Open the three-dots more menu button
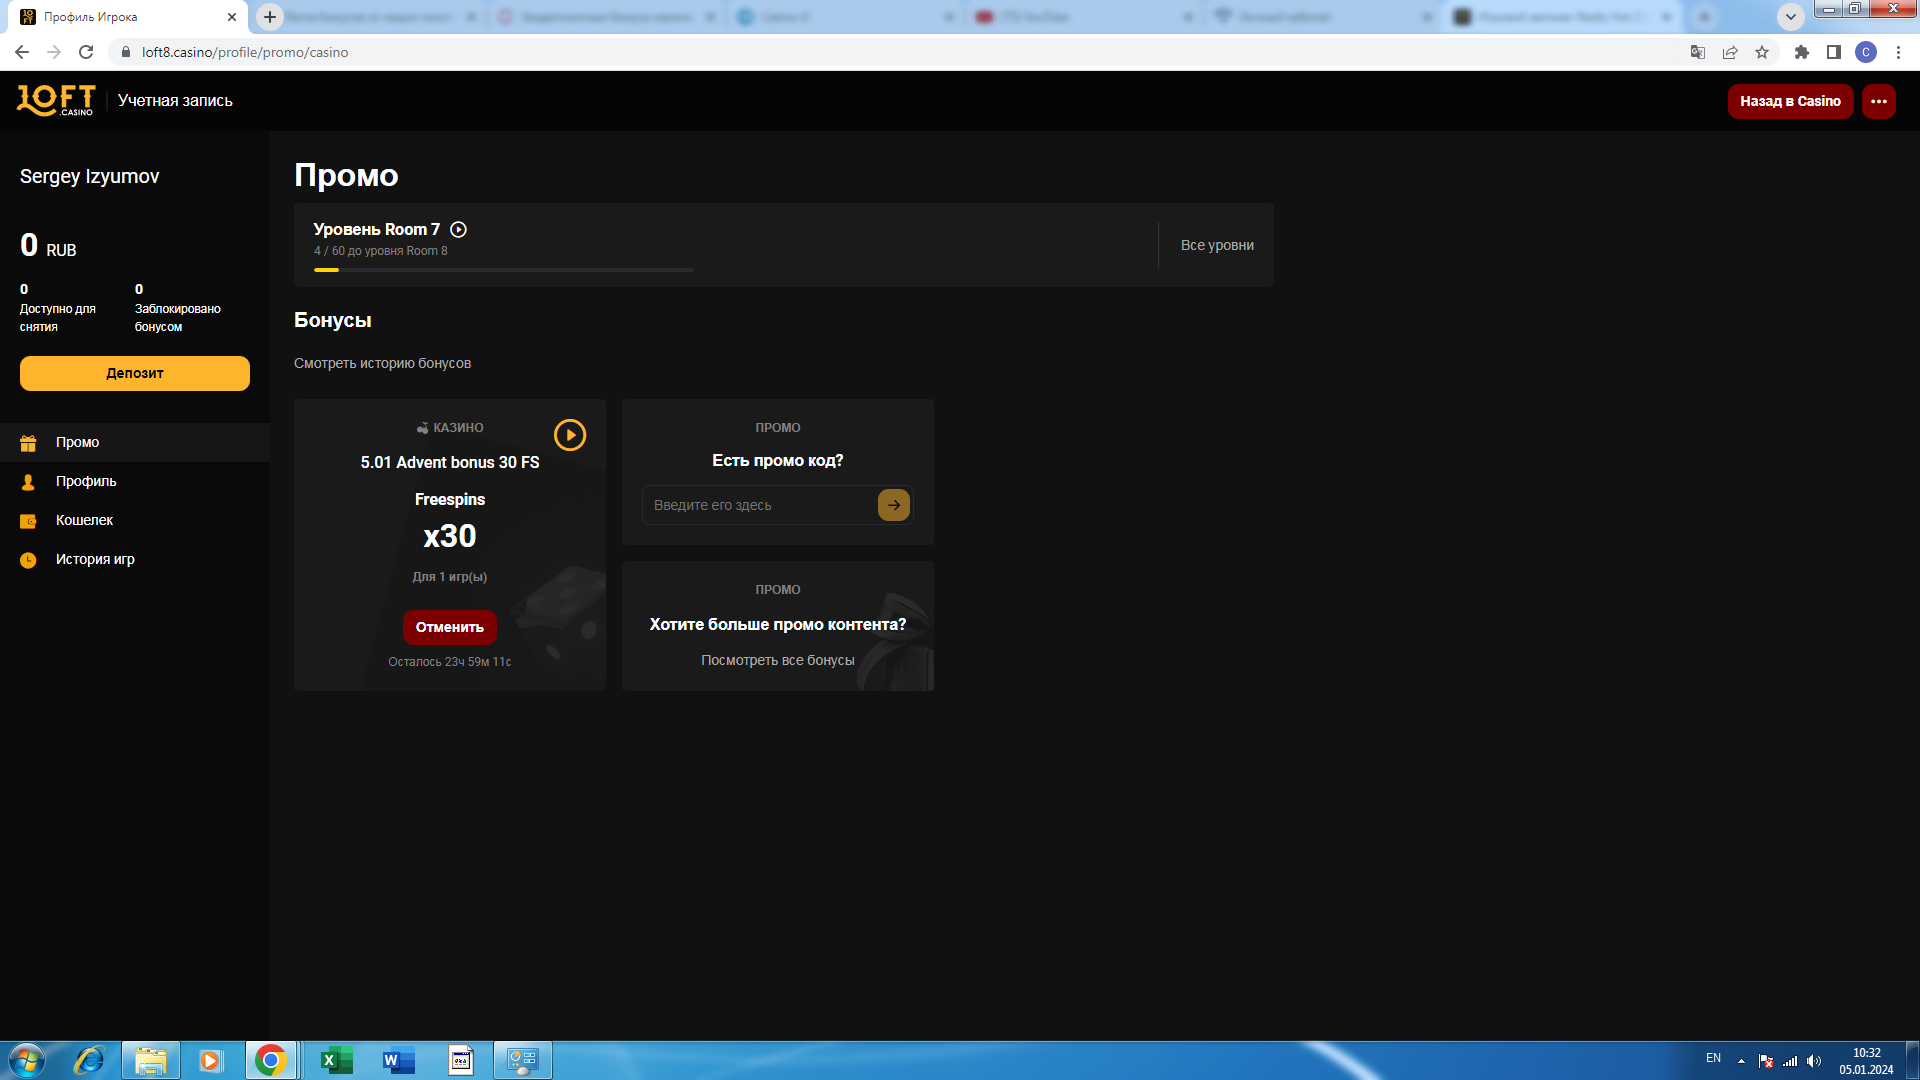 (x=1878, y=101)
